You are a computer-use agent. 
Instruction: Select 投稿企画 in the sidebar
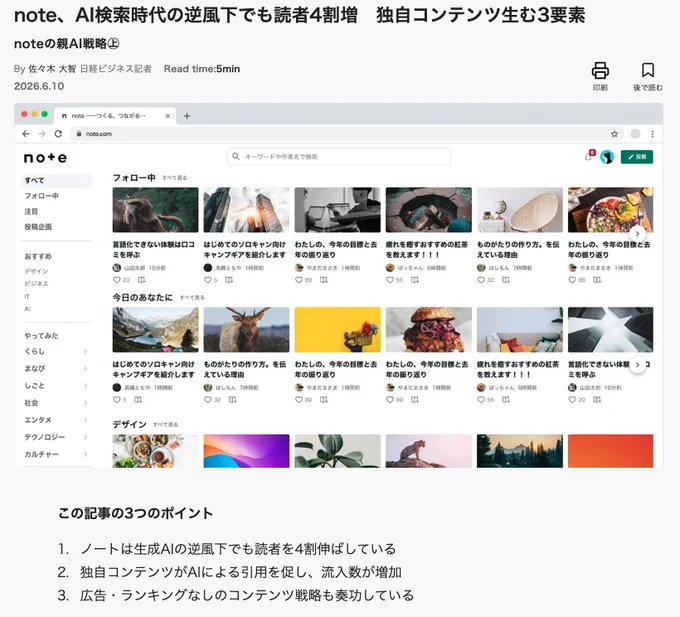[38, 227]
